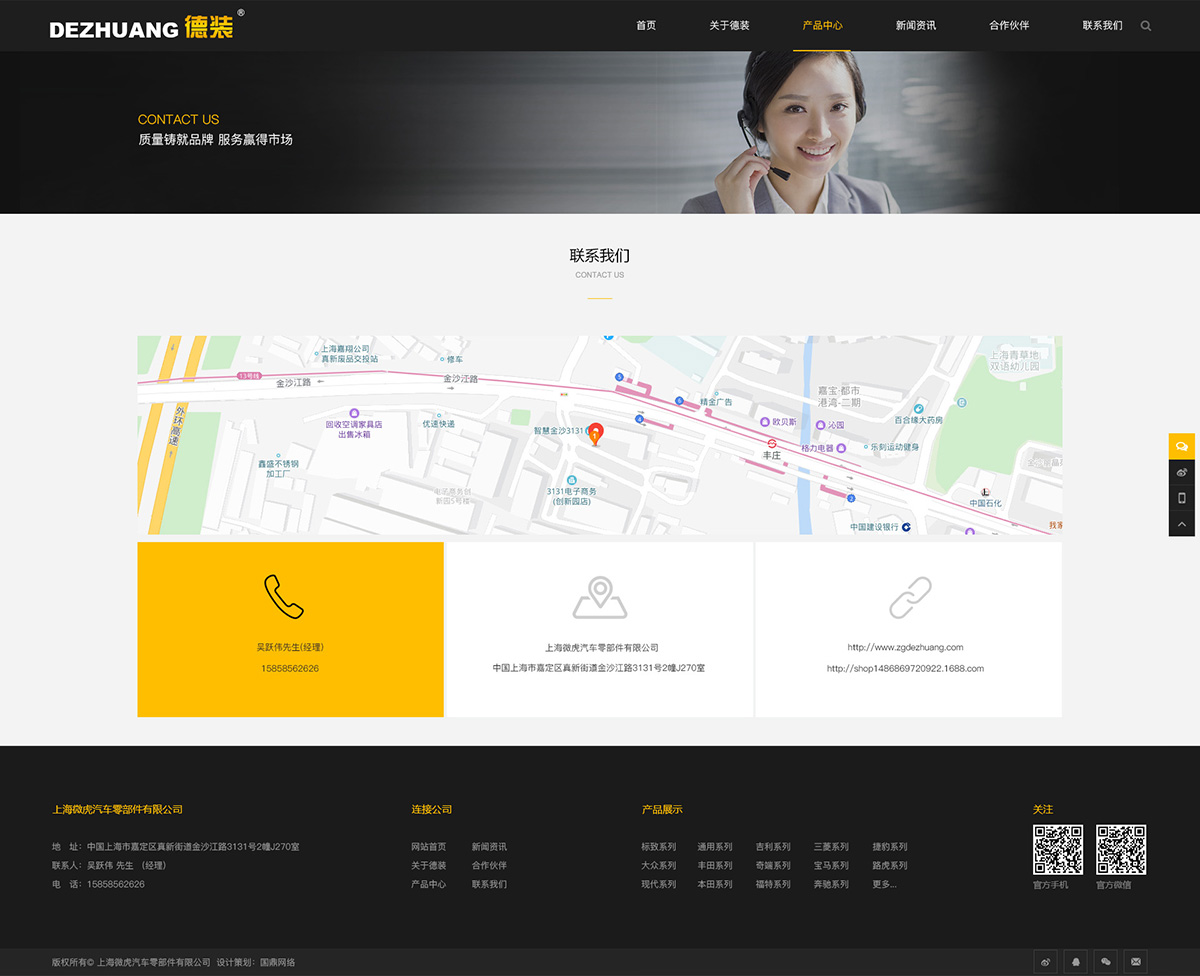This screenshot has width=1200, height=976.
Task: Open the 1688.com shop link
Action: point(905,668)
